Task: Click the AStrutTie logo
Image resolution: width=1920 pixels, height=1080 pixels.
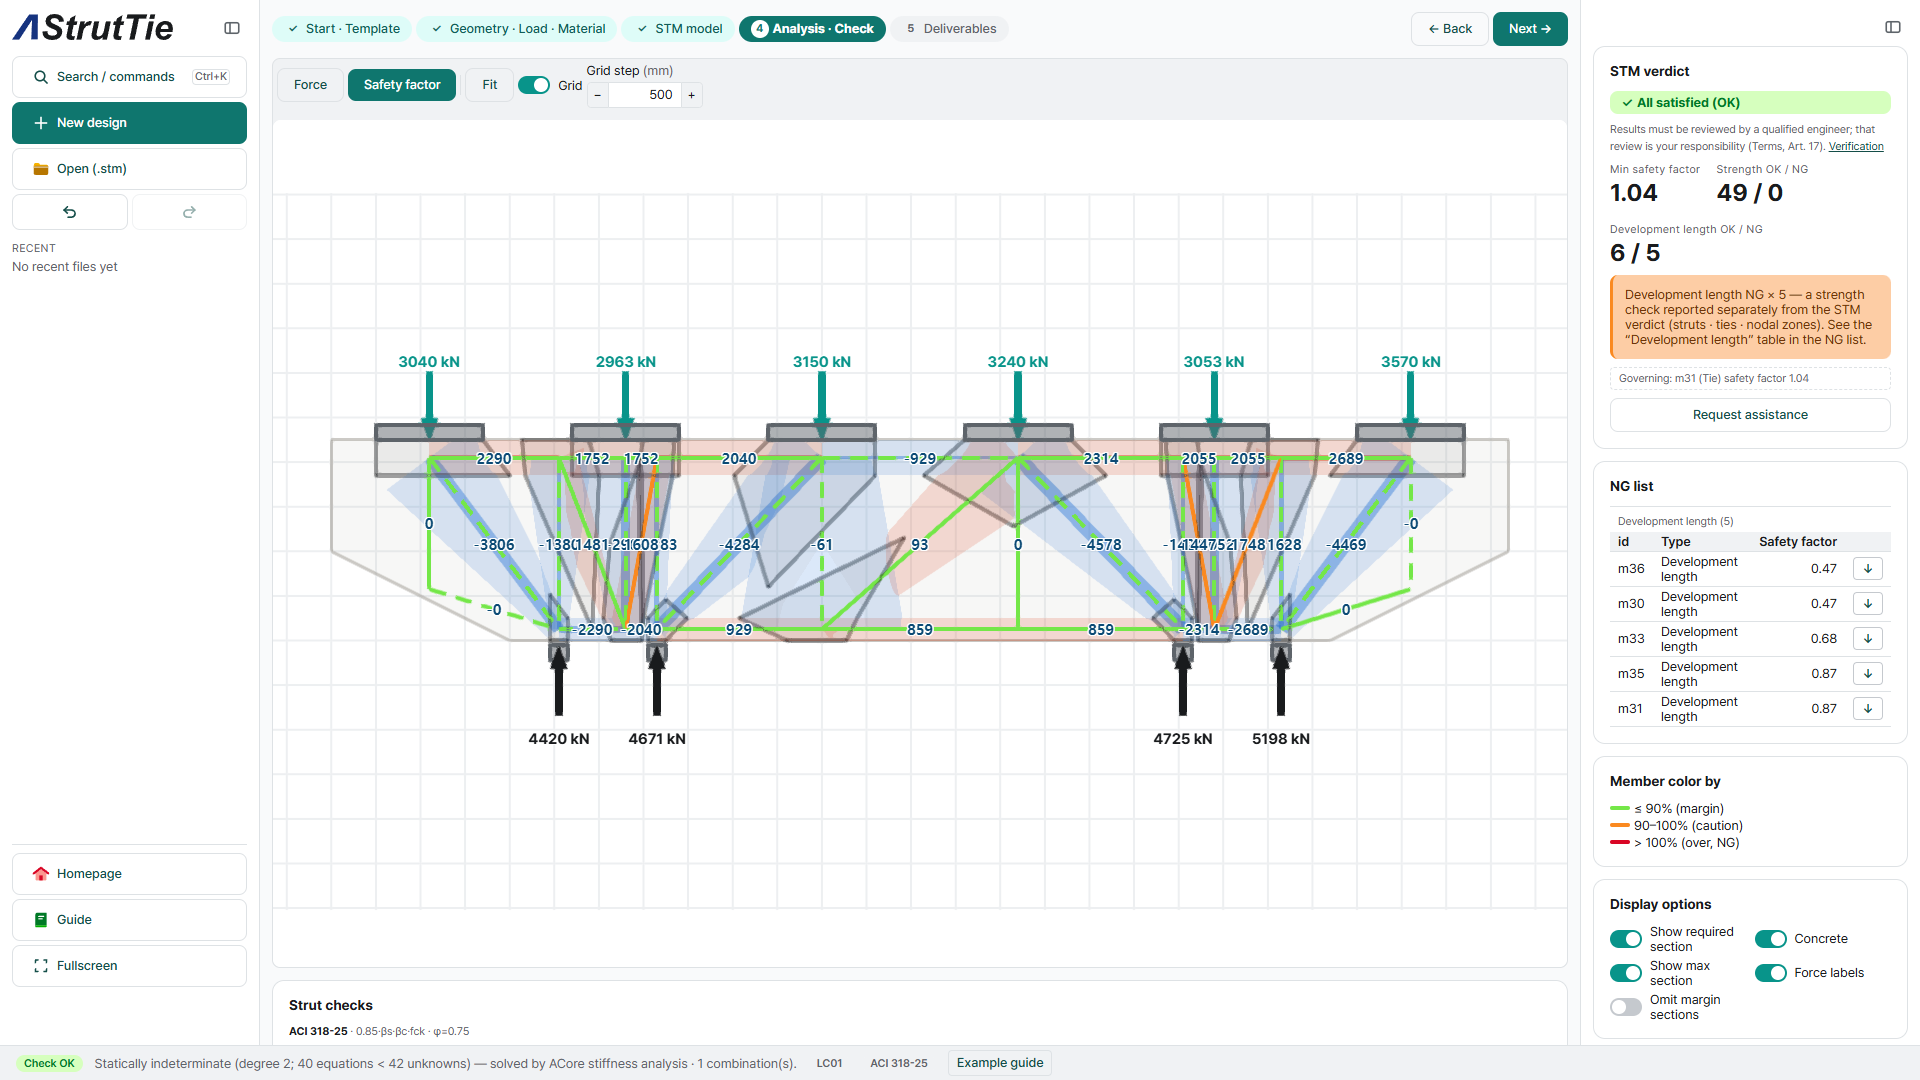Action: 93,28
